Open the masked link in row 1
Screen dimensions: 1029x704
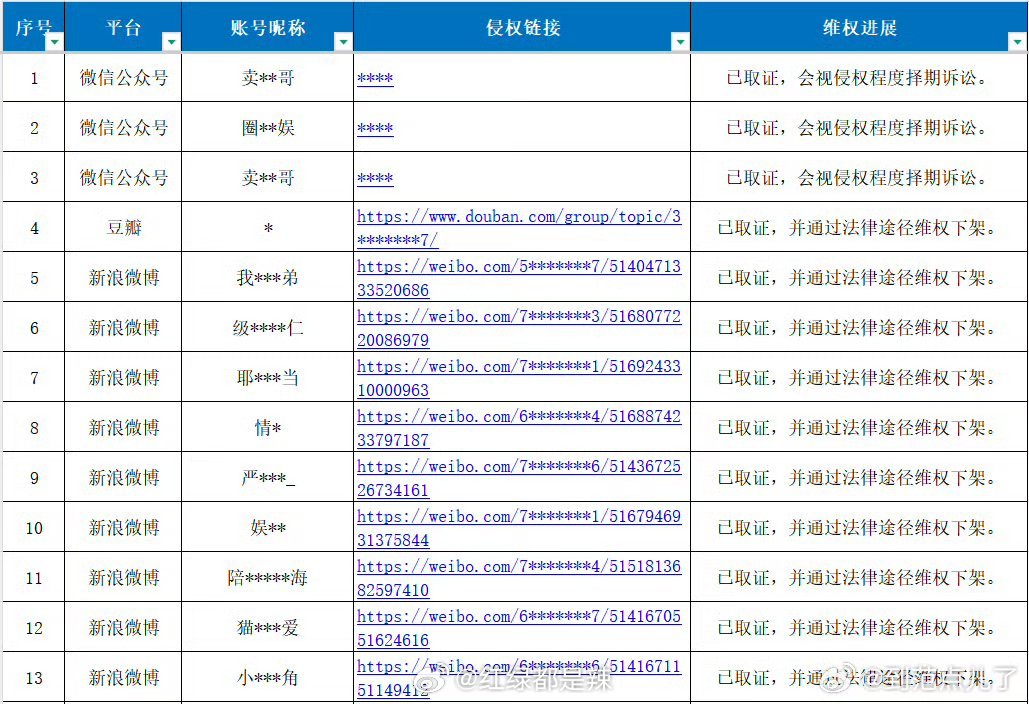(x=375, y=78)
